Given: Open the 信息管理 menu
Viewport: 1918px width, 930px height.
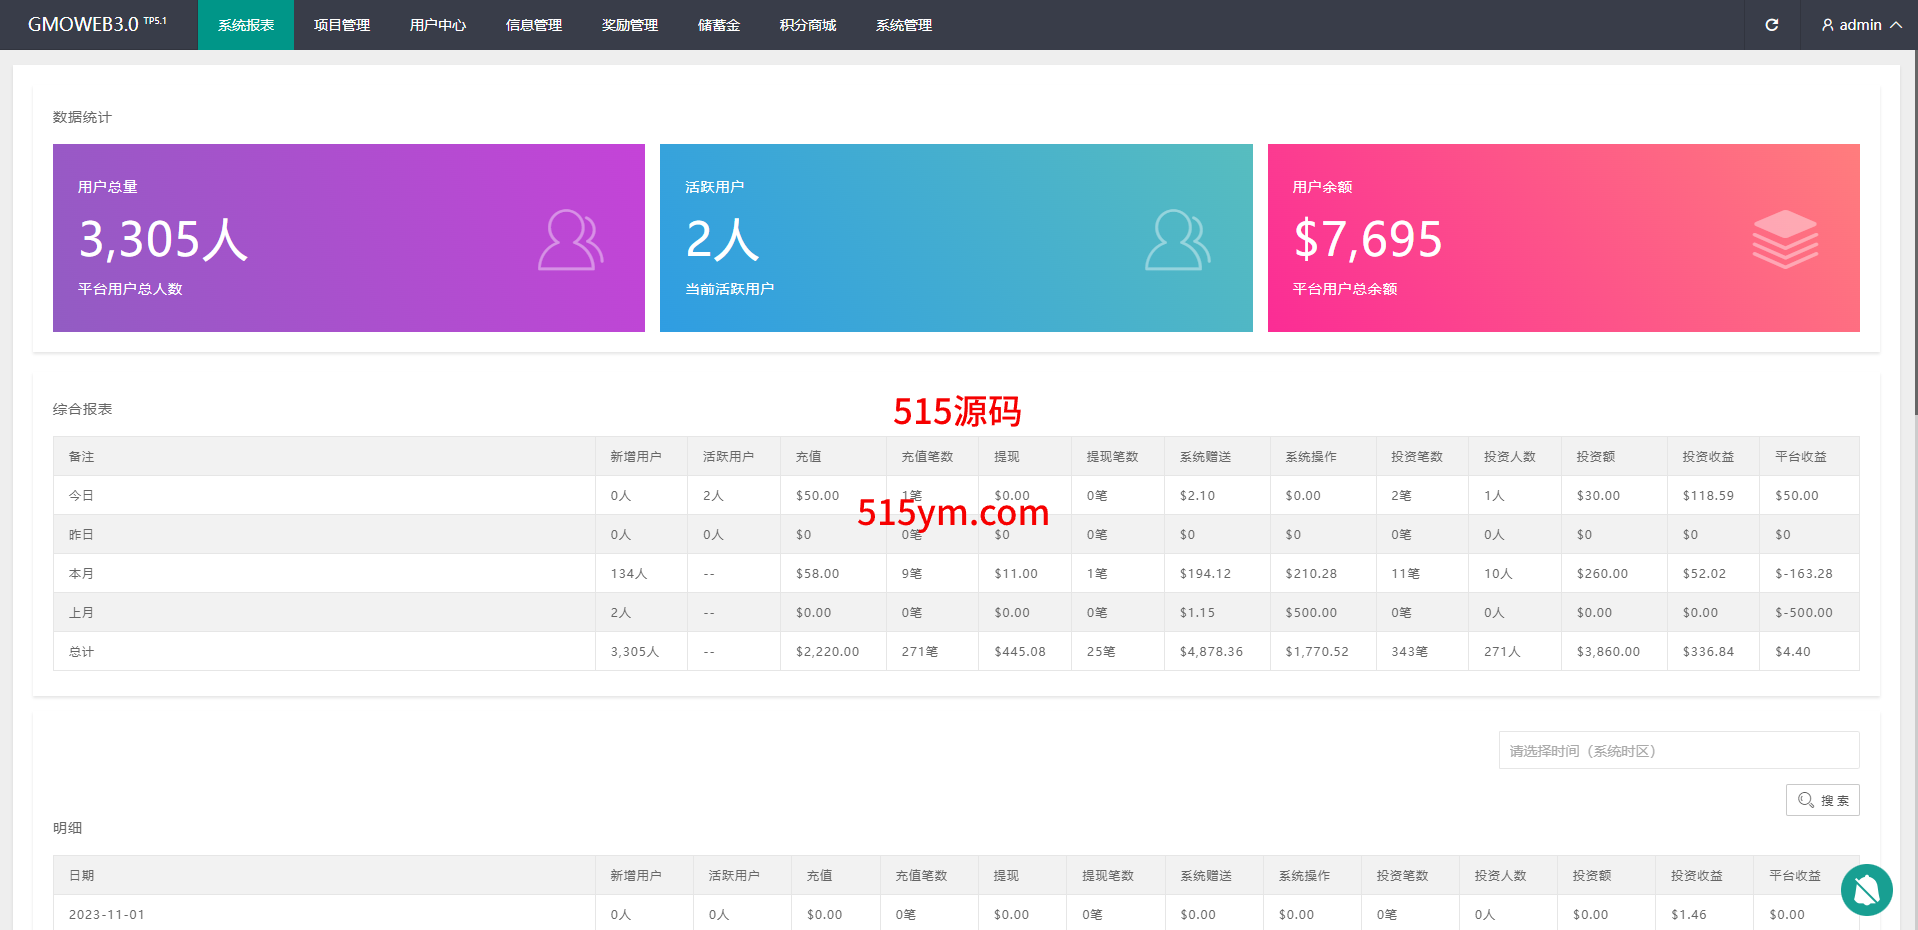Looking at the screenshot, I should click(x=534, y=25).
